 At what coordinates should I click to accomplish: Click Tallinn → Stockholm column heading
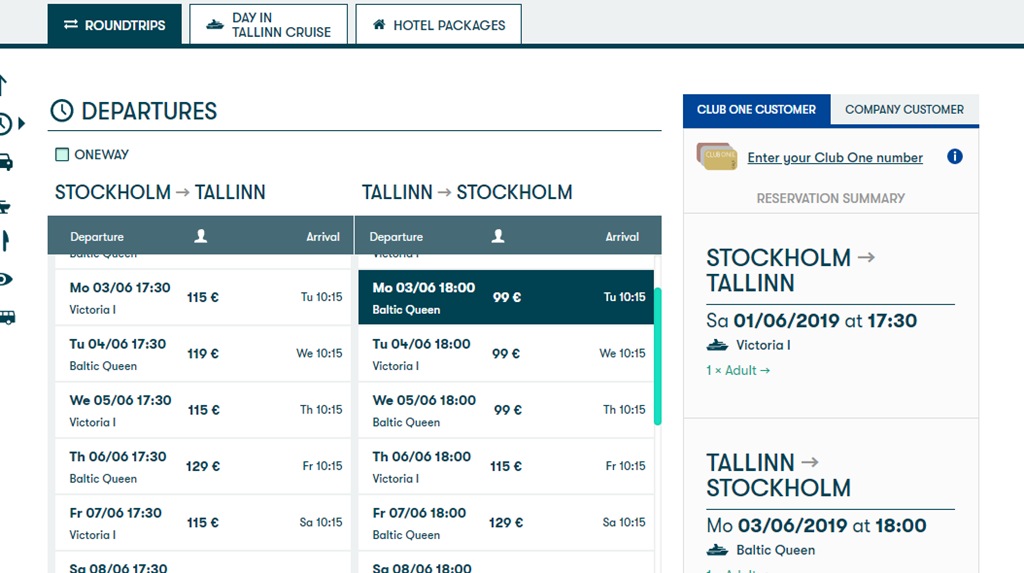tap(467, 192)
